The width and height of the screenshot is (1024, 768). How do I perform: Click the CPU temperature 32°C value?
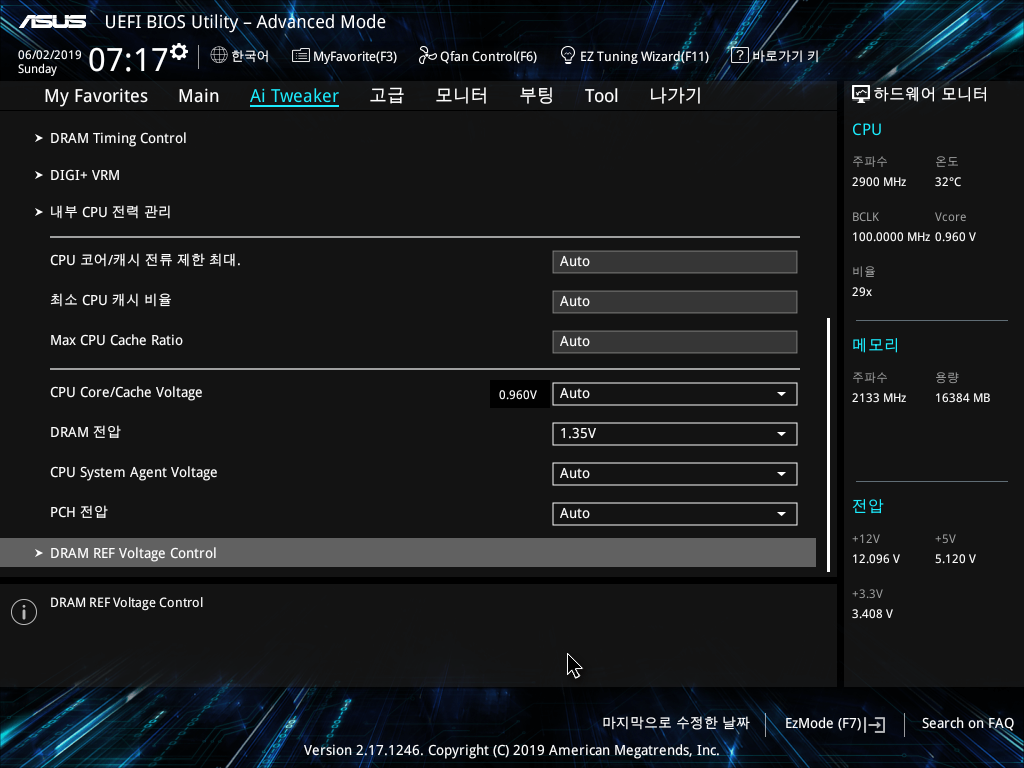(x=948, y=182)
